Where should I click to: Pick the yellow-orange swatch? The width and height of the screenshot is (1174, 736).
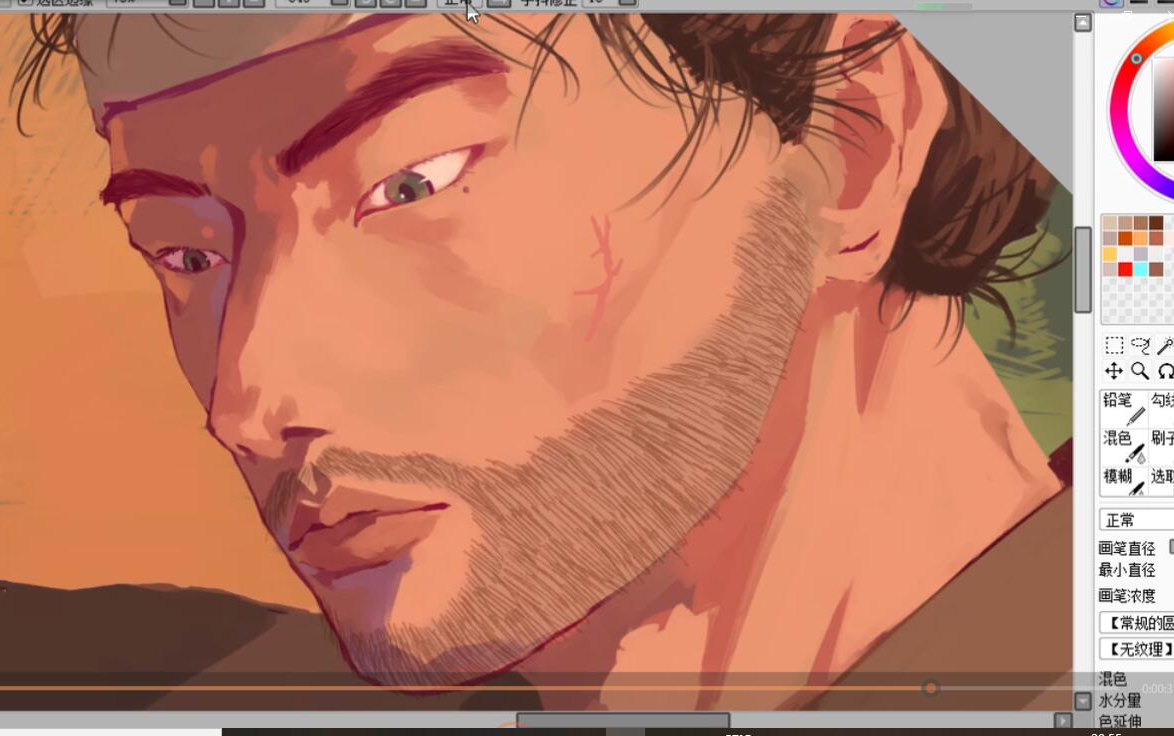1110,254
